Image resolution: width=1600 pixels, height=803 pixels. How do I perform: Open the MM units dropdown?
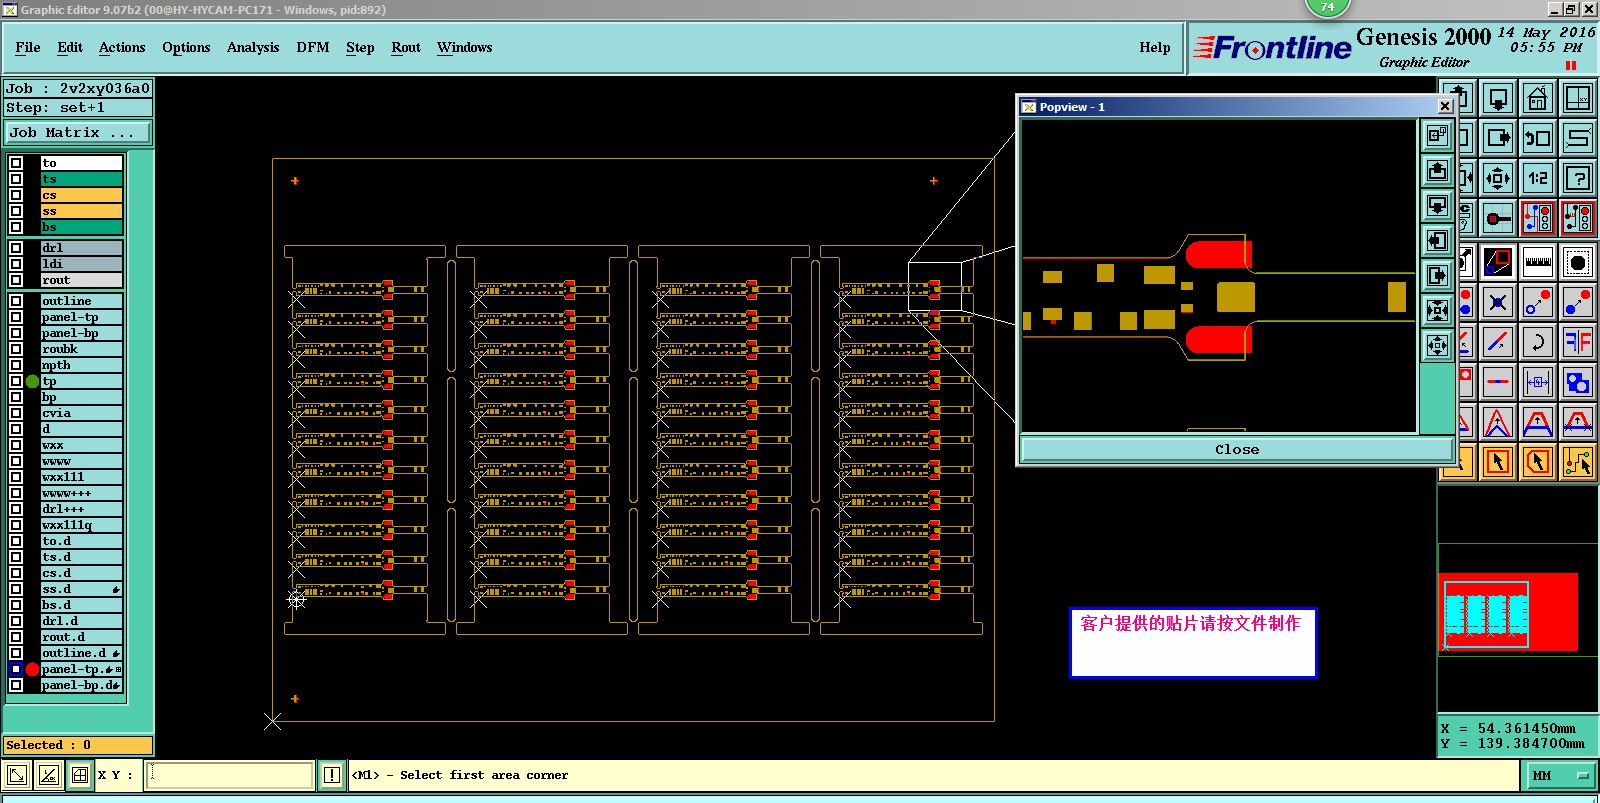(x=1560, y=775)
